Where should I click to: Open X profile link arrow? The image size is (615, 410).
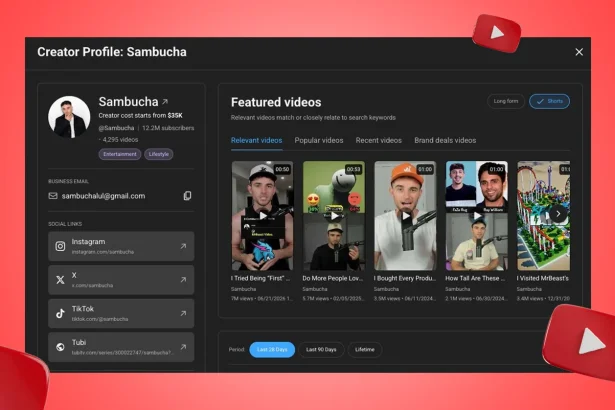pos(183,280)
